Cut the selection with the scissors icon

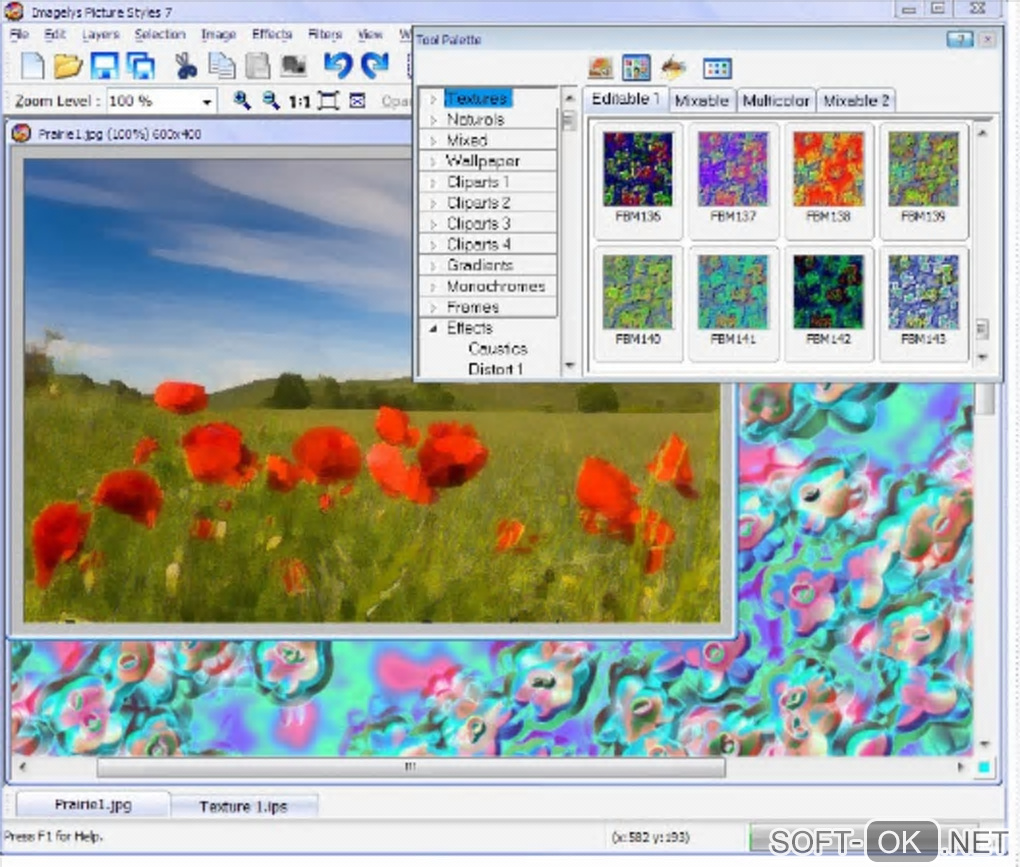[x=186, y=67]
